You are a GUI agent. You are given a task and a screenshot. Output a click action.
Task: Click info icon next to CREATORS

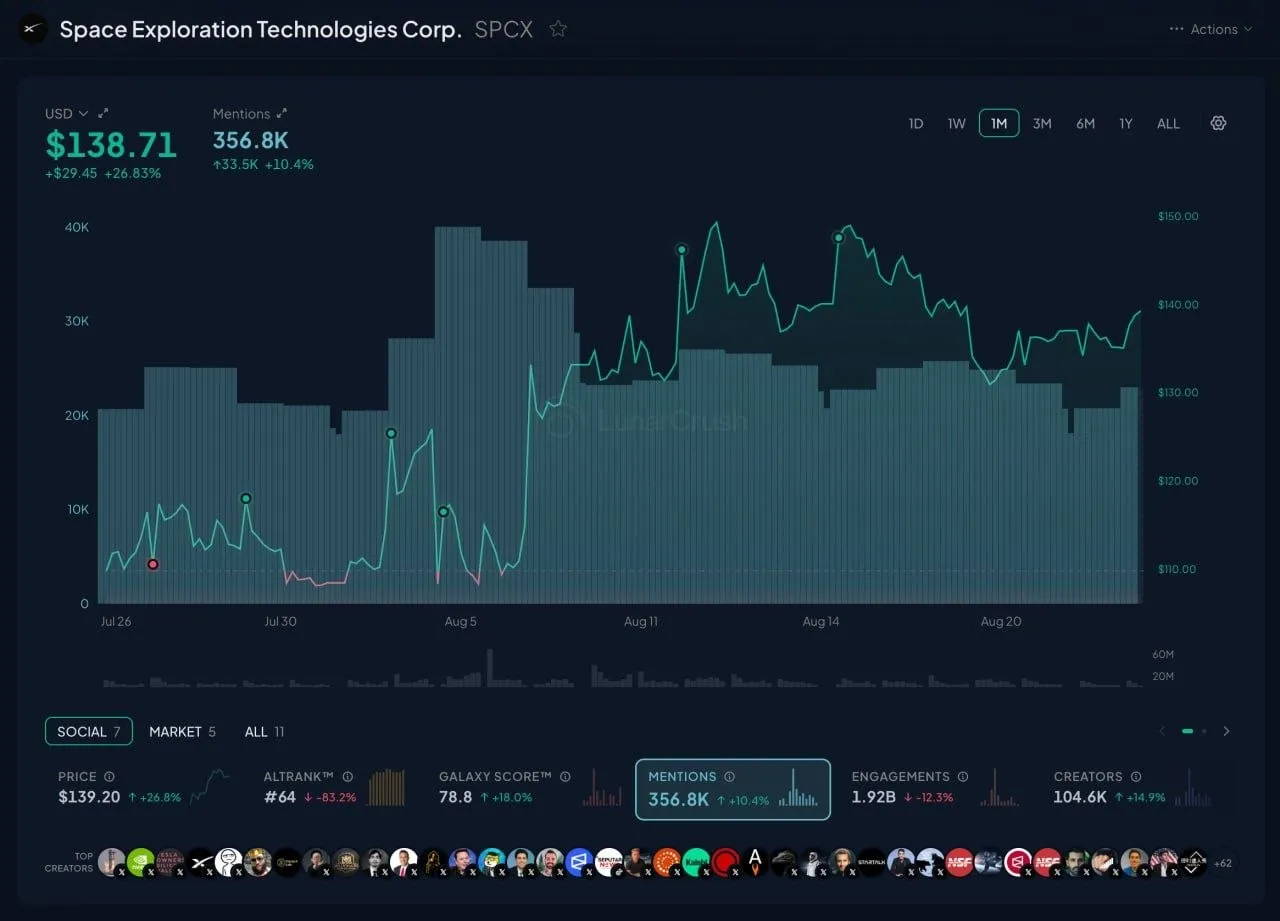[x=1136, y=776]
